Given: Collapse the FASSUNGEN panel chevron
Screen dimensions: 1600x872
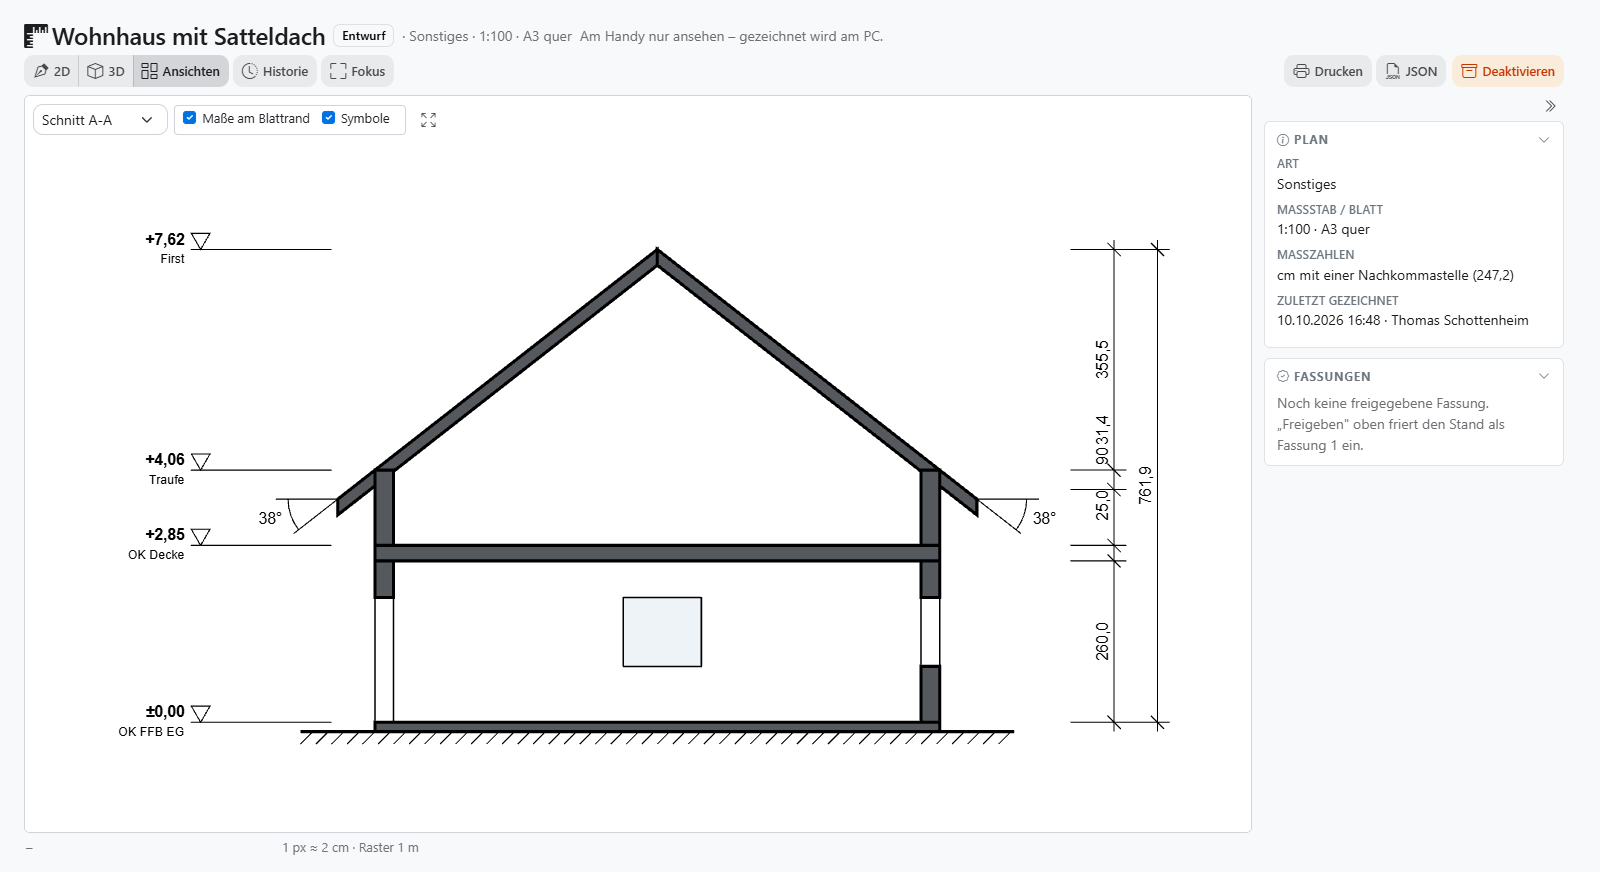Looking at the screenshot, I should (1544, 377).
